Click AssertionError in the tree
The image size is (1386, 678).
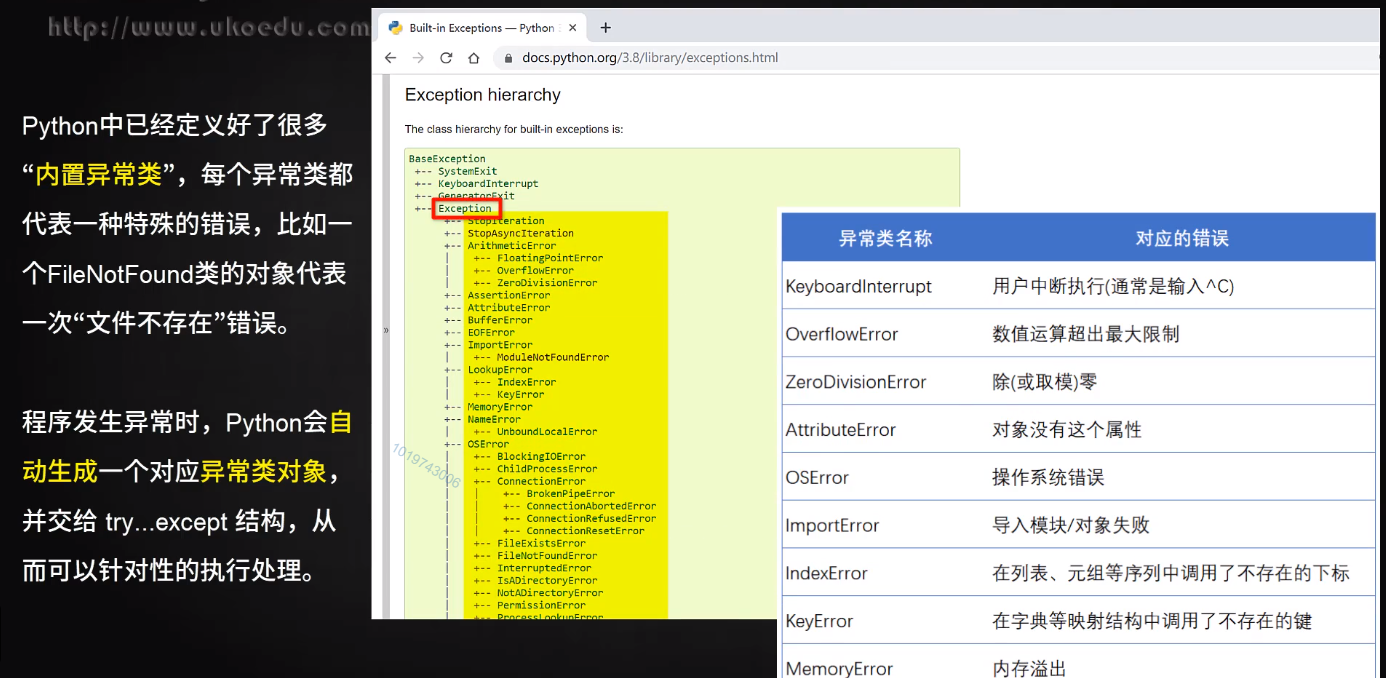[x=508, y=295]
